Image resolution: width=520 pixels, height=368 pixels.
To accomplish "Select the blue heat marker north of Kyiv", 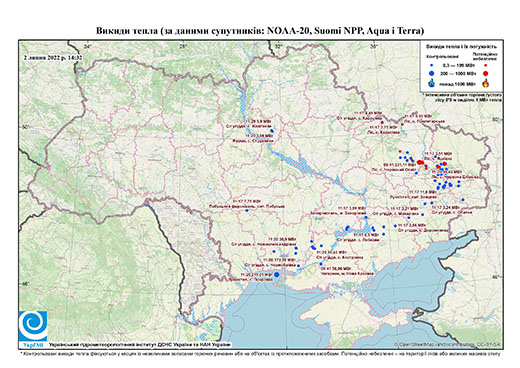I will tap(272, 131).
